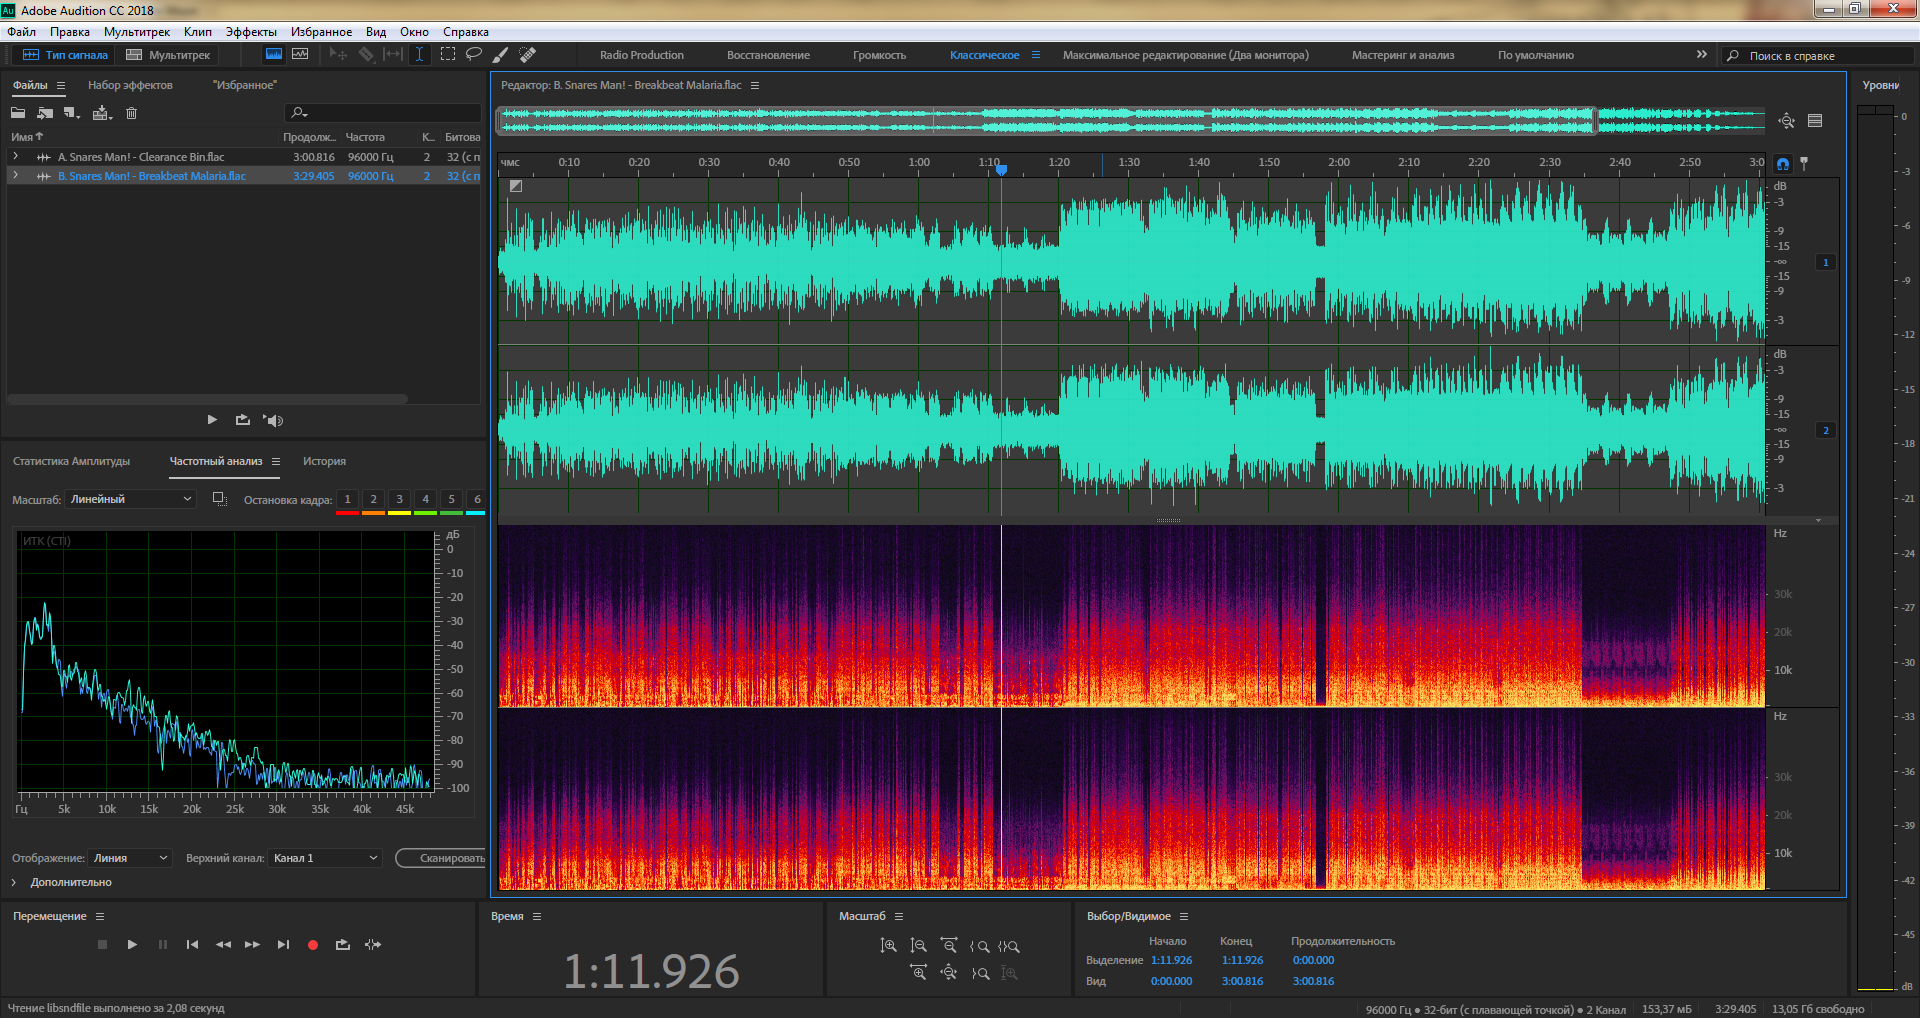
Task: Click the open file folder icon
Action: point(18,113)
